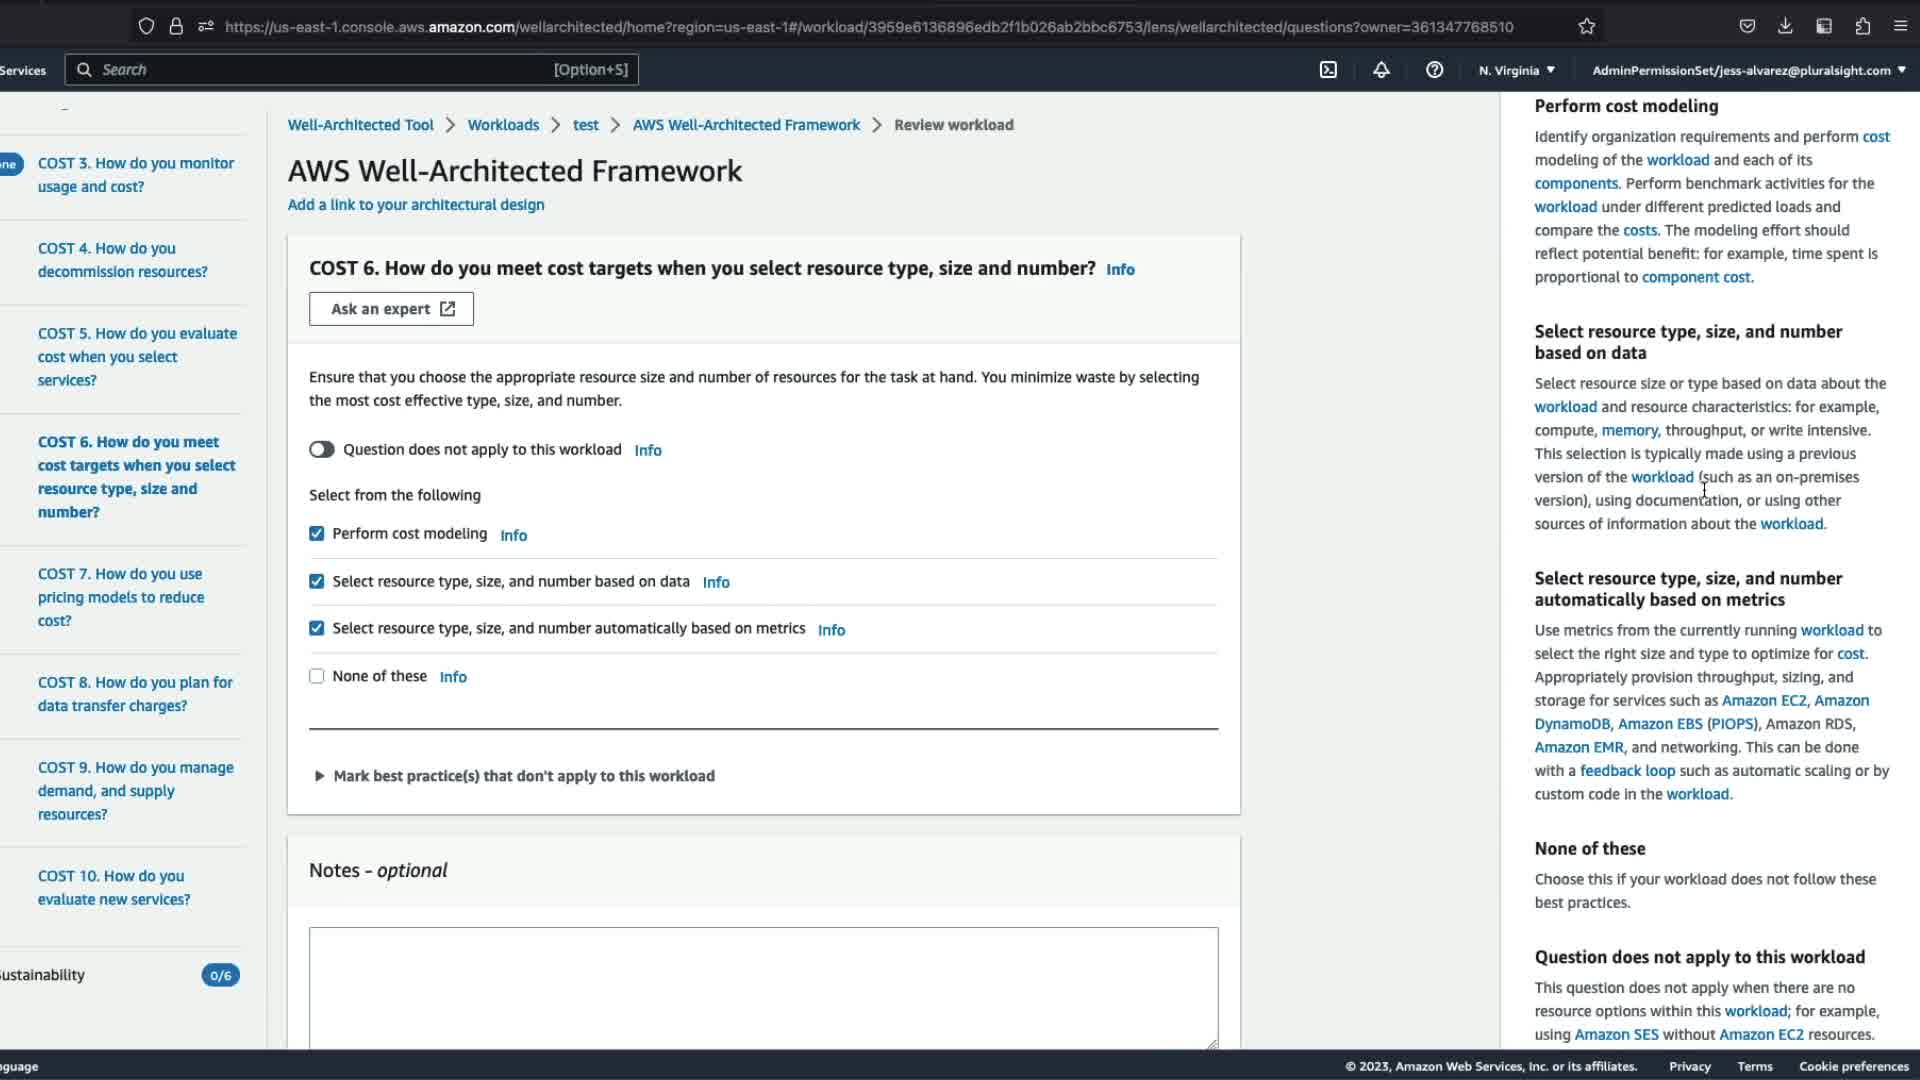Click the help question mark icon
The width and height of the screenshot is (1920, 1080).
[1434, 70]
